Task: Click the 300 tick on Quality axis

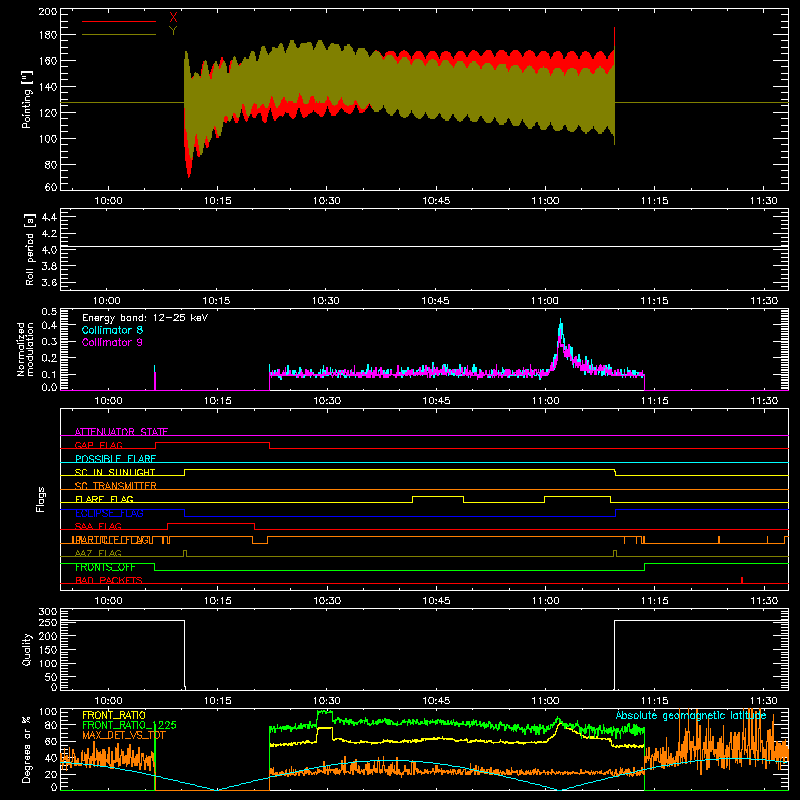Action: 48,611
